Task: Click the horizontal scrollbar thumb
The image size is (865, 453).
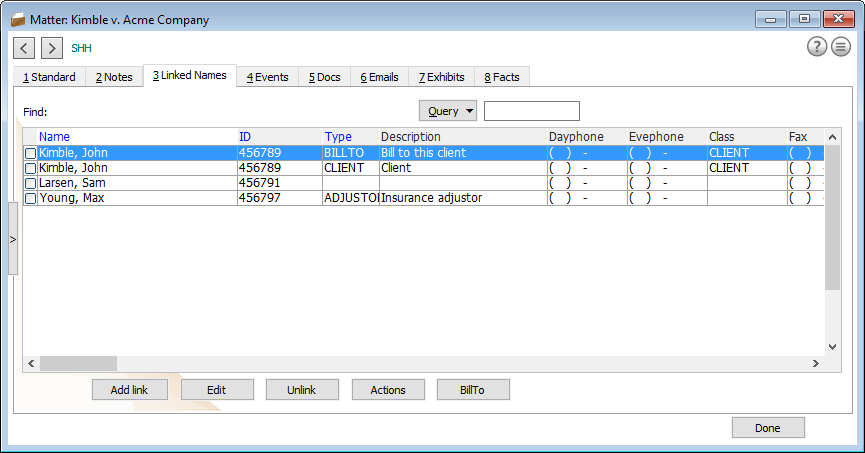Action: click(x=78, y=363)
